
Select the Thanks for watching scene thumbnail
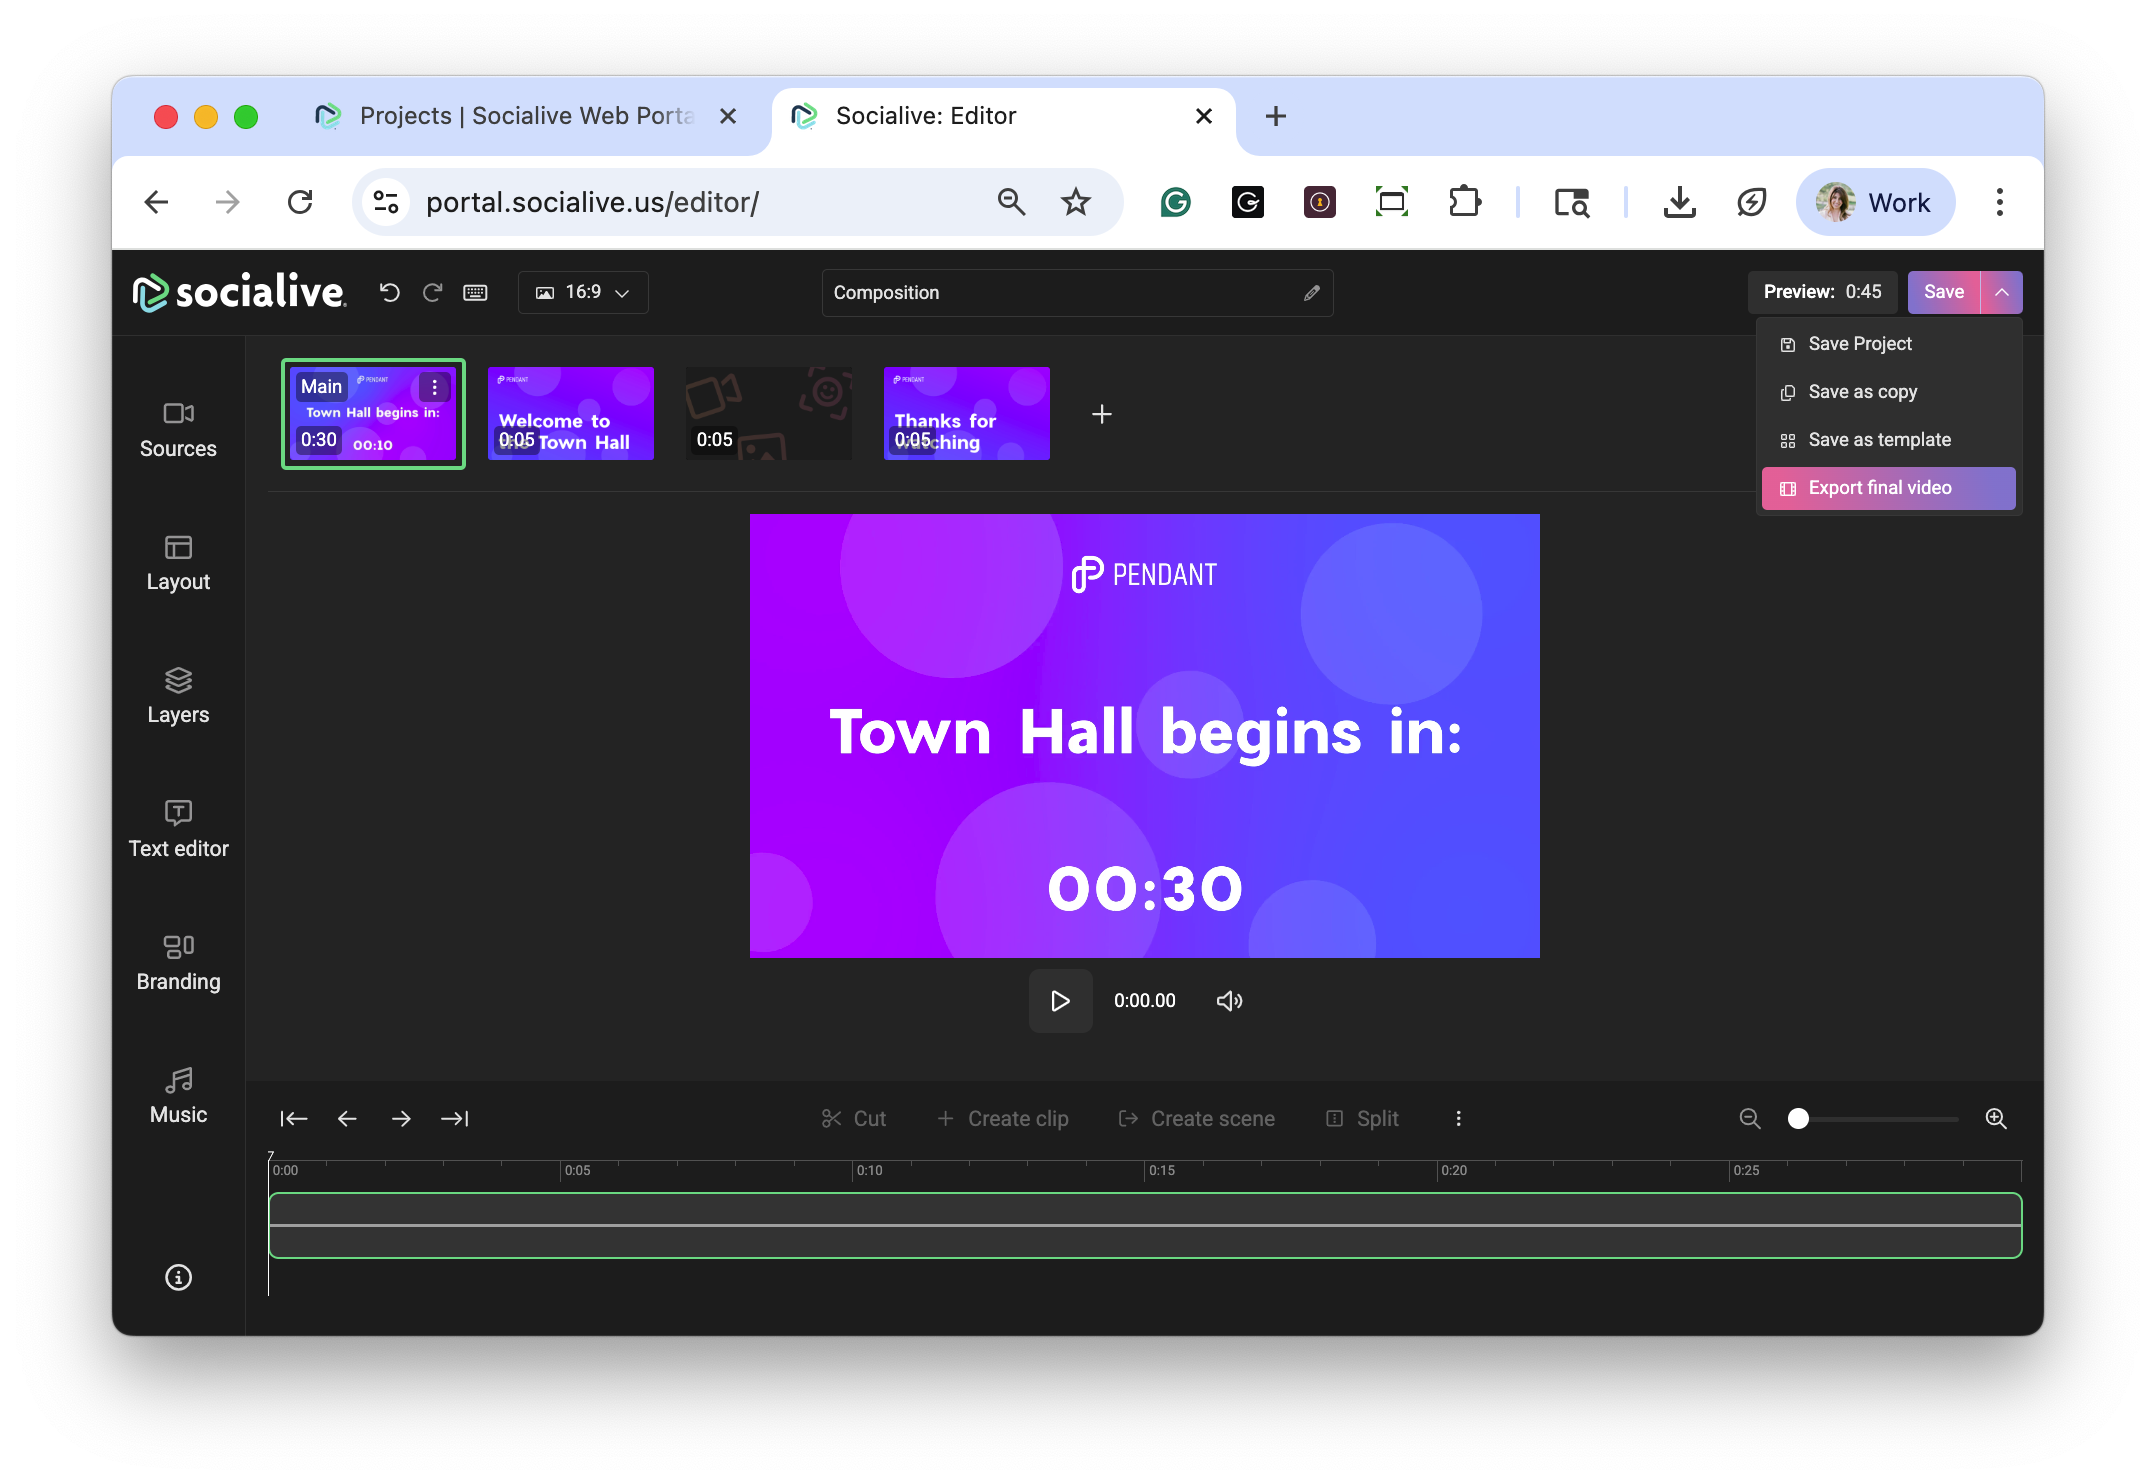[966, 414]
